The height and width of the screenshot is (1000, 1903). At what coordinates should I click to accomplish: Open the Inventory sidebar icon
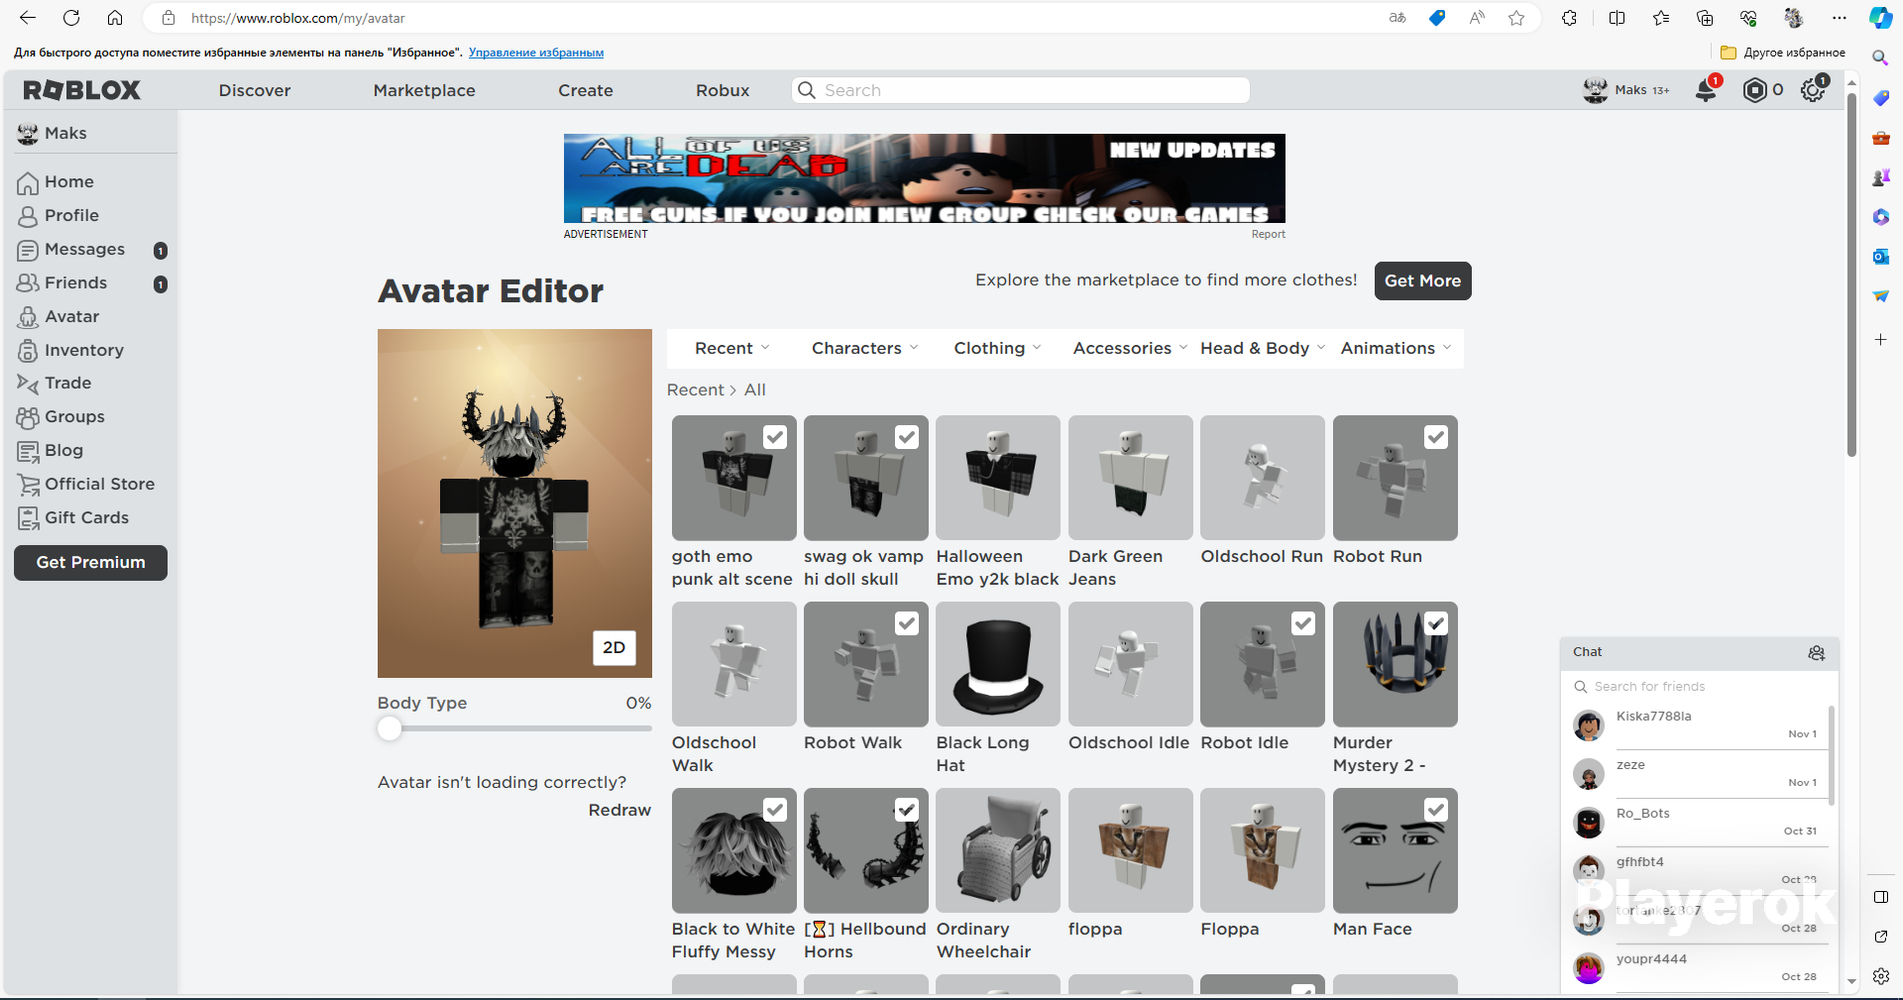(28, 350)
